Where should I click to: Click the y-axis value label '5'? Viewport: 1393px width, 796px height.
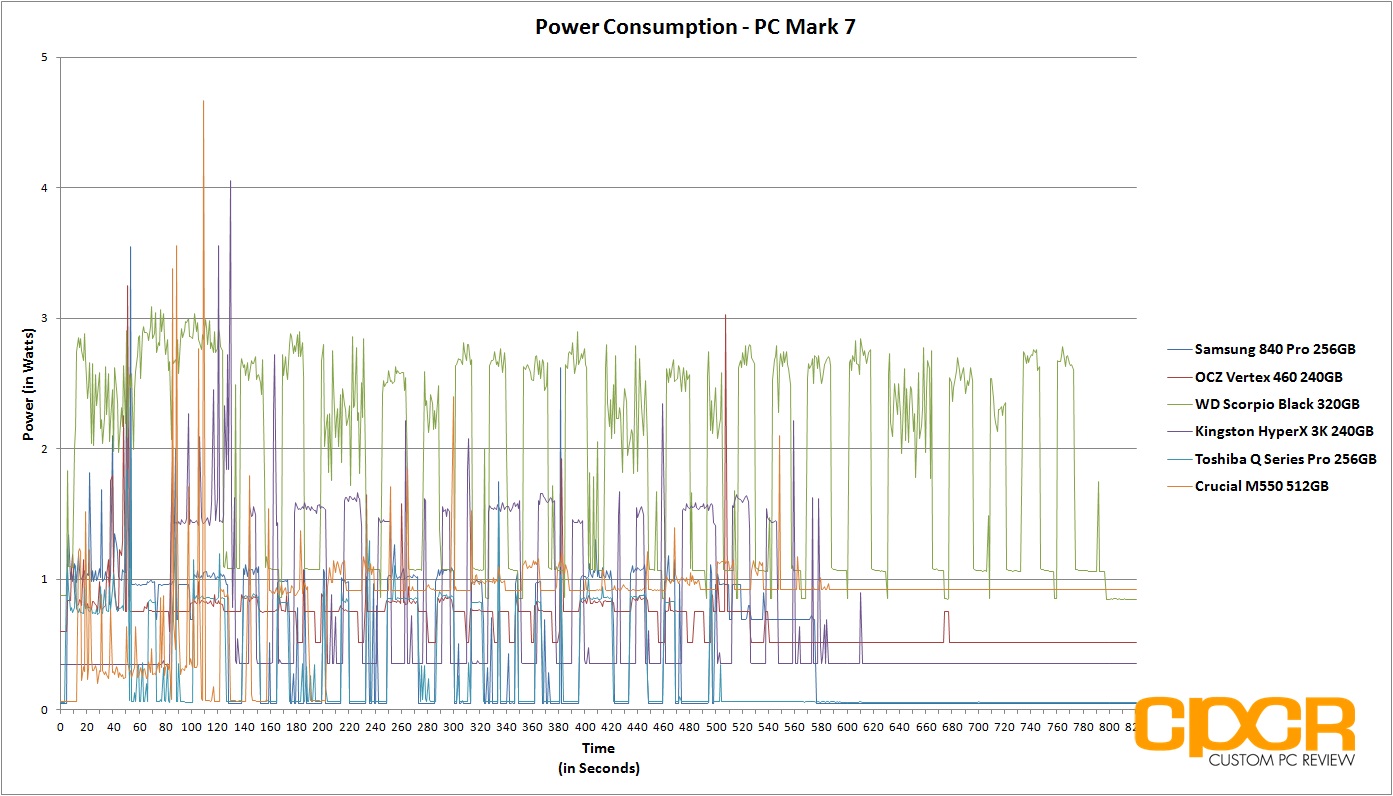45,57
